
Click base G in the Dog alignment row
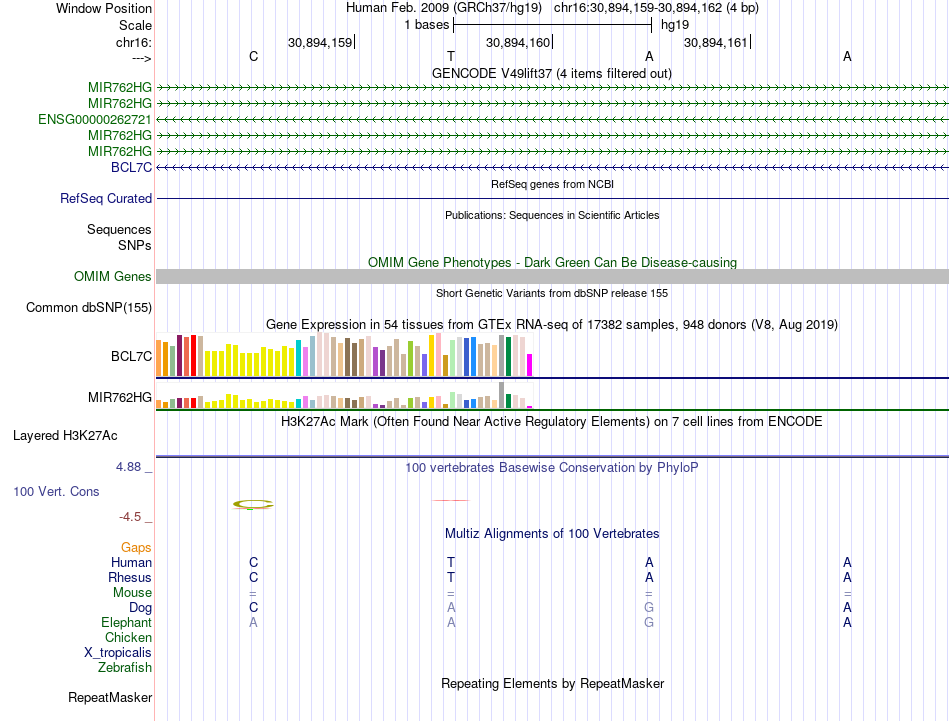pyautogui.click(x=649, y=607)
